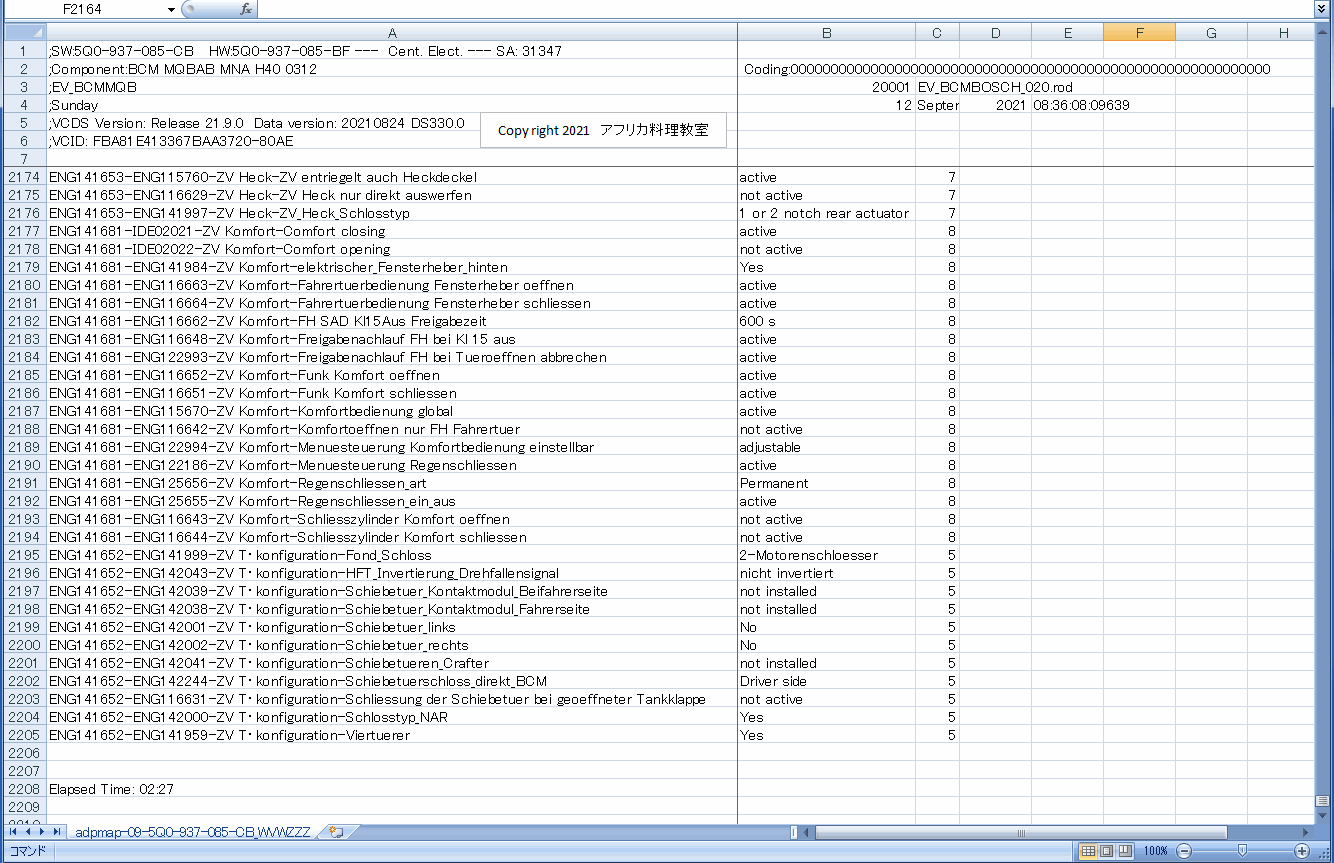Click 'Komfort-Funk Komfort oeffnen' cell
The width and height of the screenshot is (1334, 863).
pyautogui.click(x=392, y=375)
